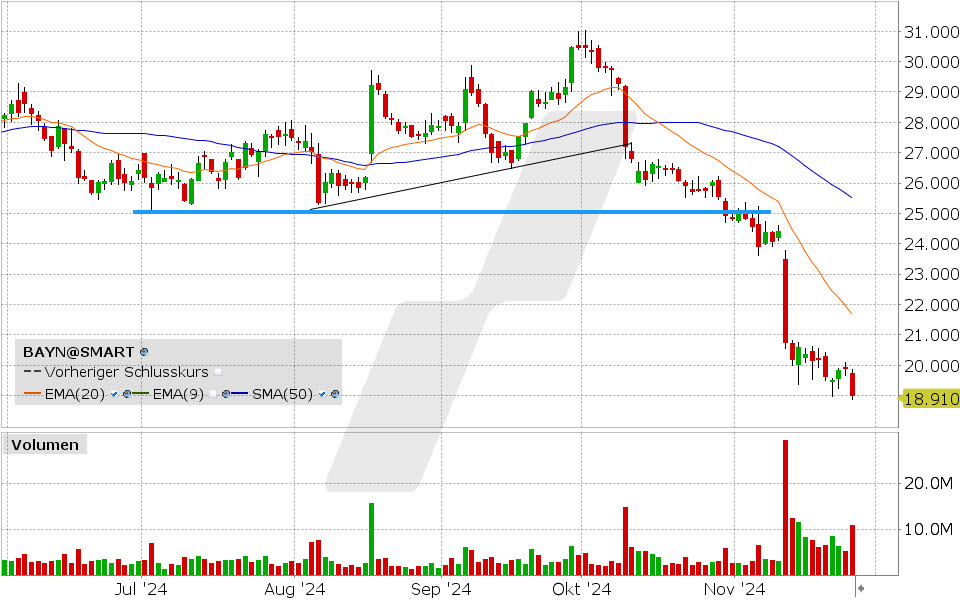The width and height of the screenshot is (960, 600).
Task: Click the 10.0M volume axis label
Action: (x=928, y=529)
